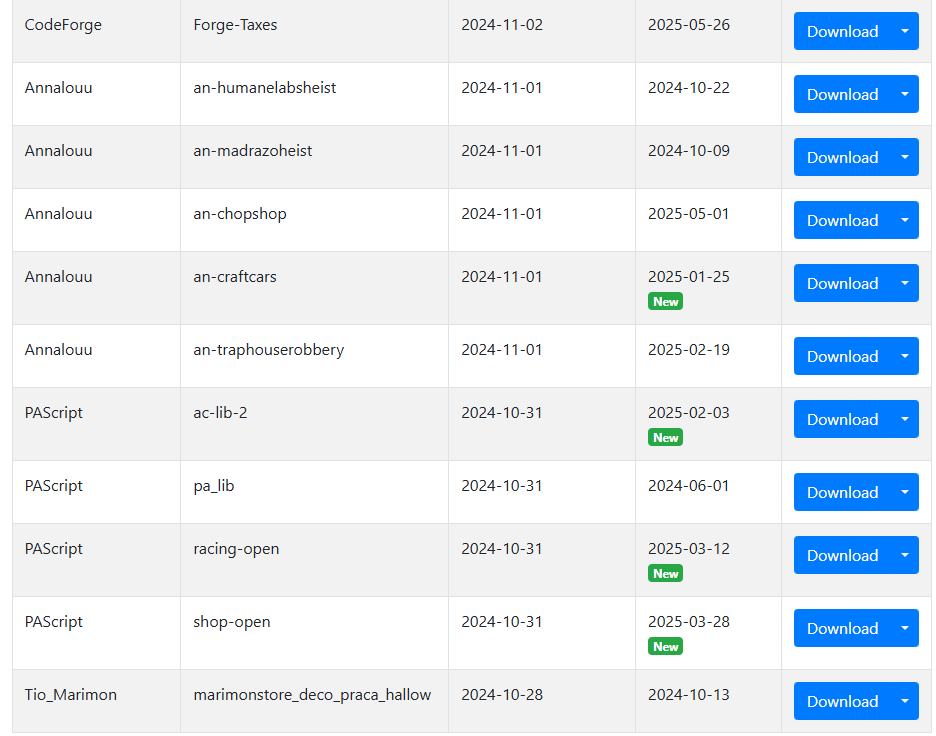Image resolution: width=936 pixels, height=736 pixels.
Task: Click date 2025-02-19 in an-traphouserobbery row
Action: point(689,350)
